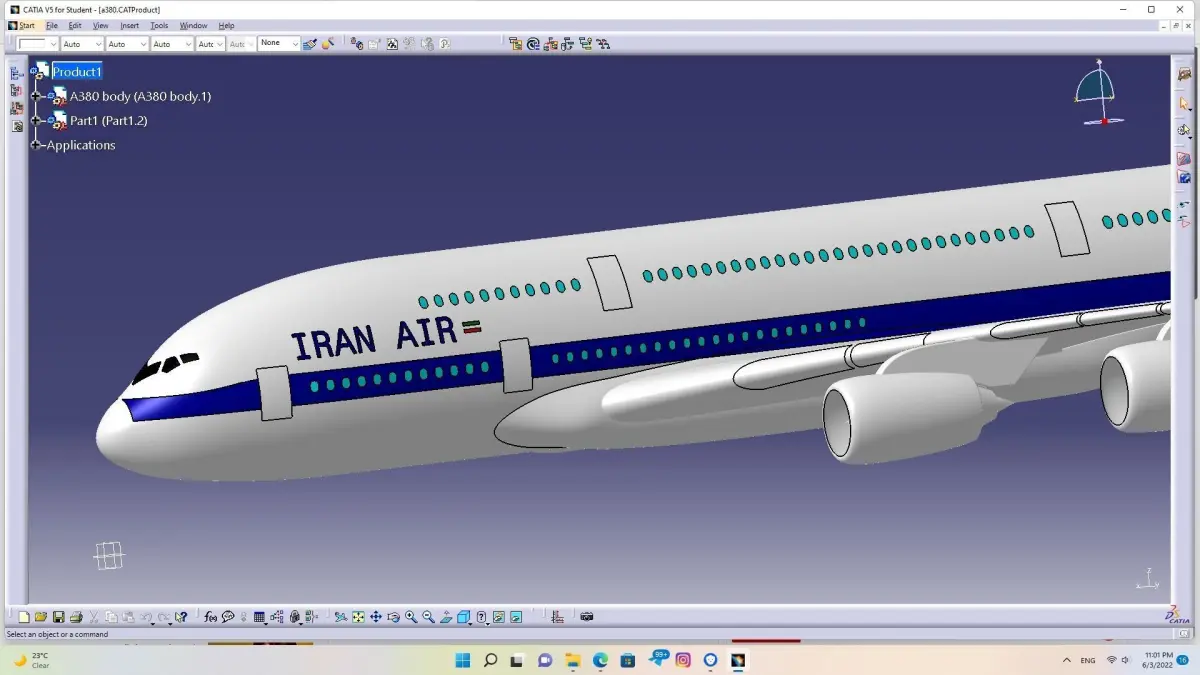This screenshot has width=1200, height=675.
Task: Open the Microsoft Store taskbar icon
Action: (x=628, y=660)
